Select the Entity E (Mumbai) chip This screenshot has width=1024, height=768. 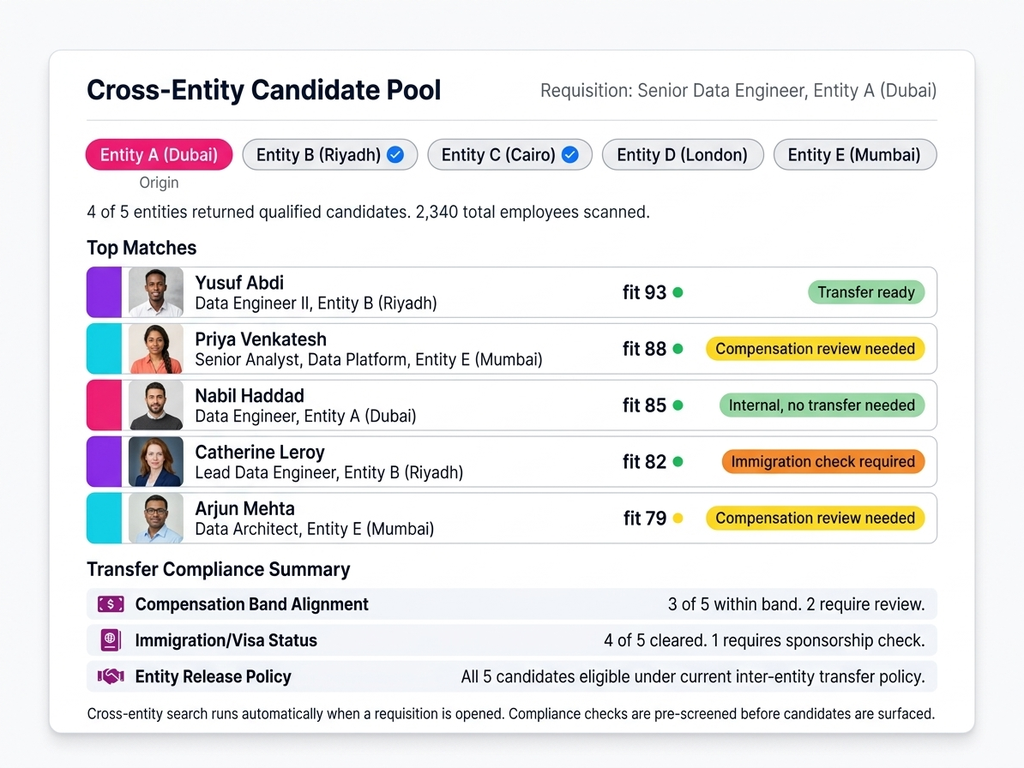pyautogui.click(x=854, y=155)
